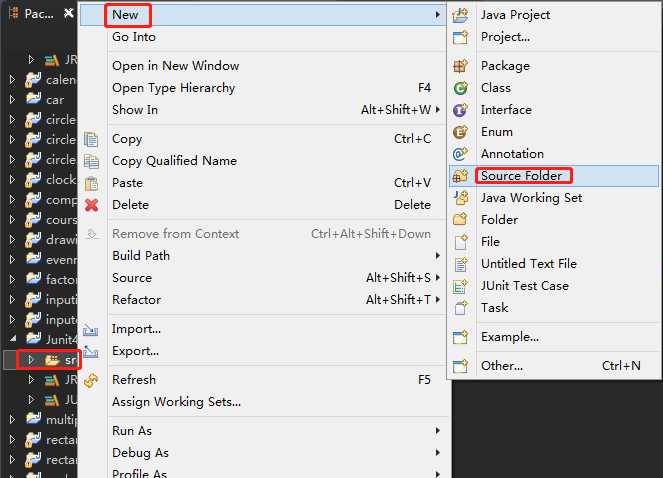Click the red Delete X icon
Viewport: 663px width, 478px height.
pos(91,205)
